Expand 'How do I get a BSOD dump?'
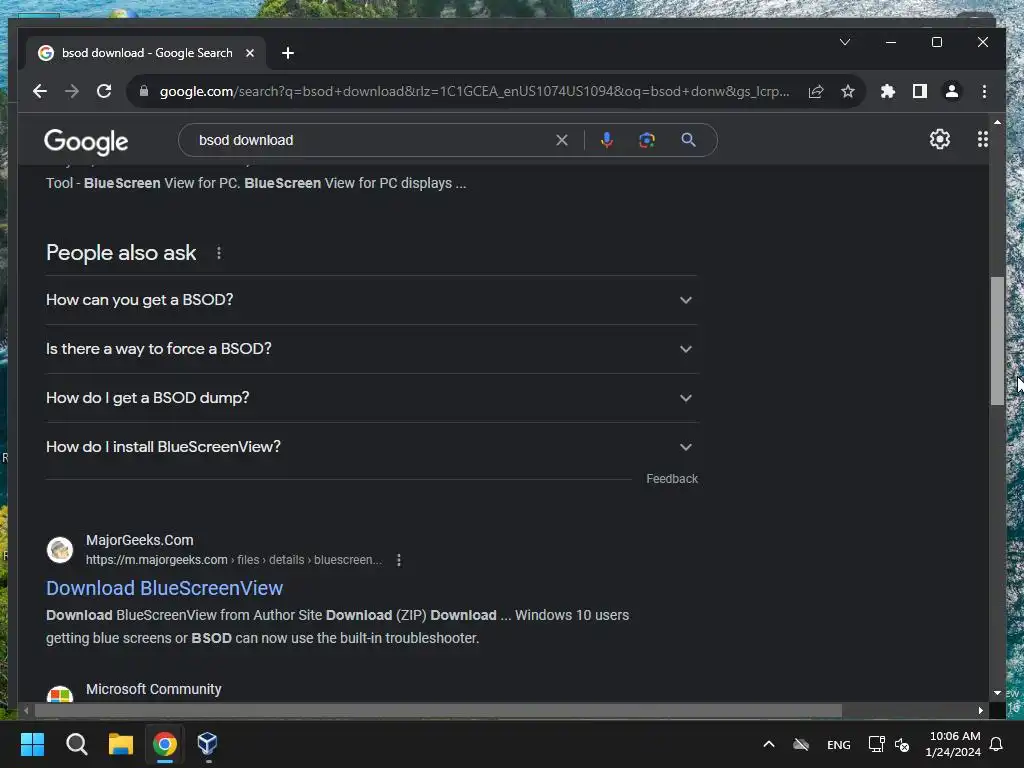This screenshot has width=1024, height=768. point(372,398)
